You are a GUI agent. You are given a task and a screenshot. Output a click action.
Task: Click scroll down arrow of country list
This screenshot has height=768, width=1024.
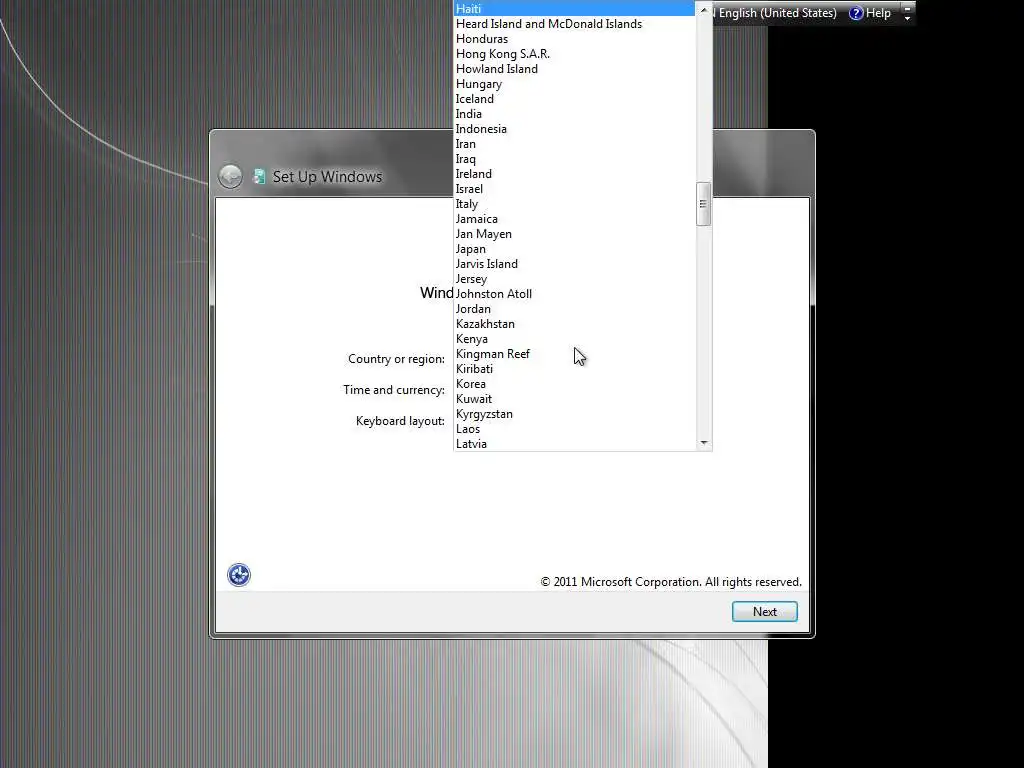point(703,443)
